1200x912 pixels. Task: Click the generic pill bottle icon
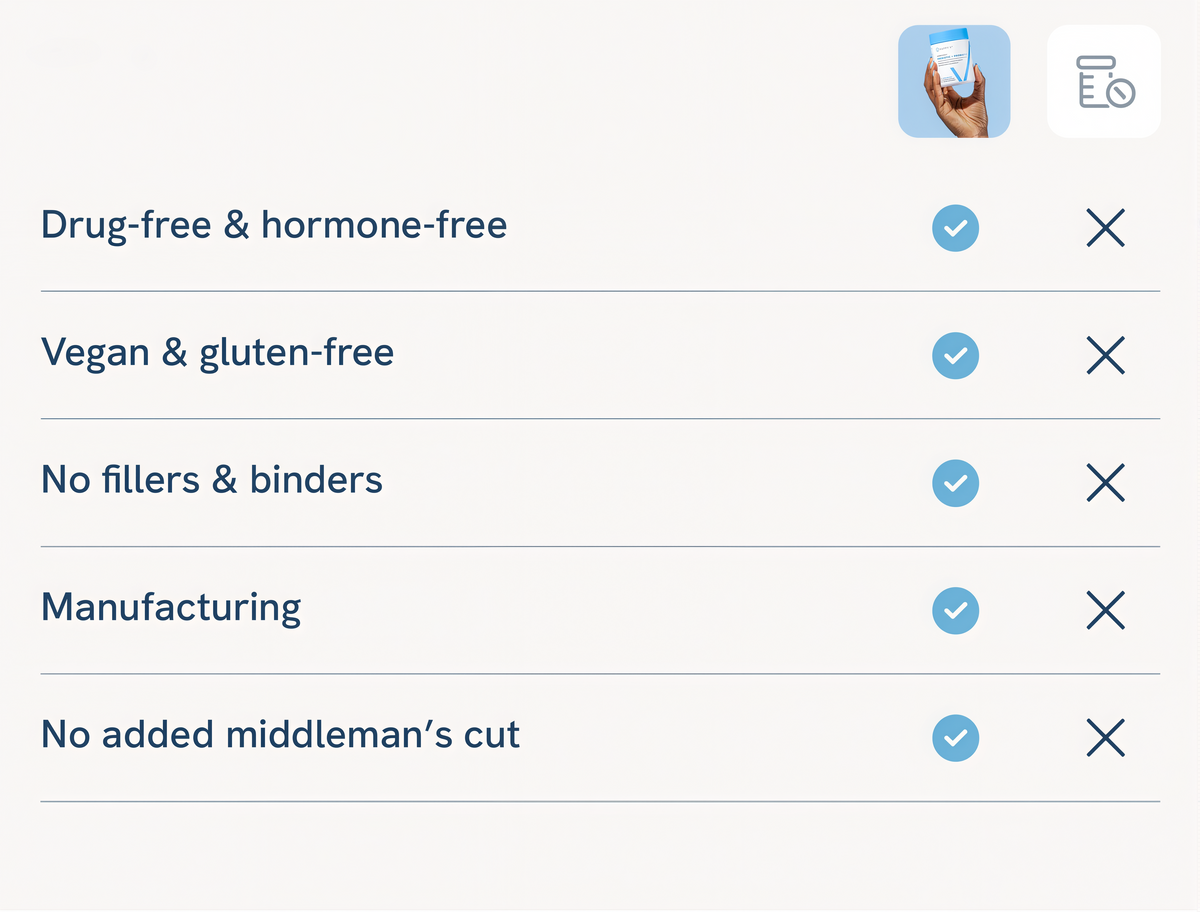(x=1104, y=81)
